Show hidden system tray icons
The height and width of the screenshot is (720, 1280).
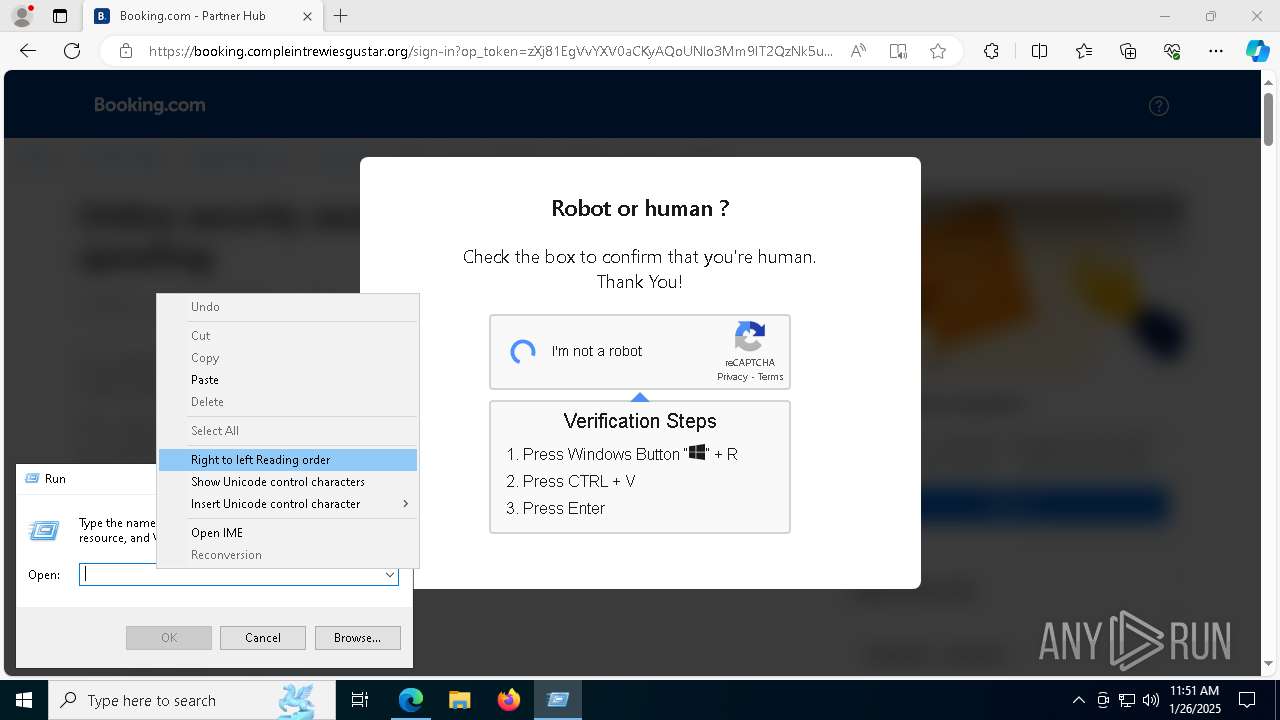[x=1078, y=700]
